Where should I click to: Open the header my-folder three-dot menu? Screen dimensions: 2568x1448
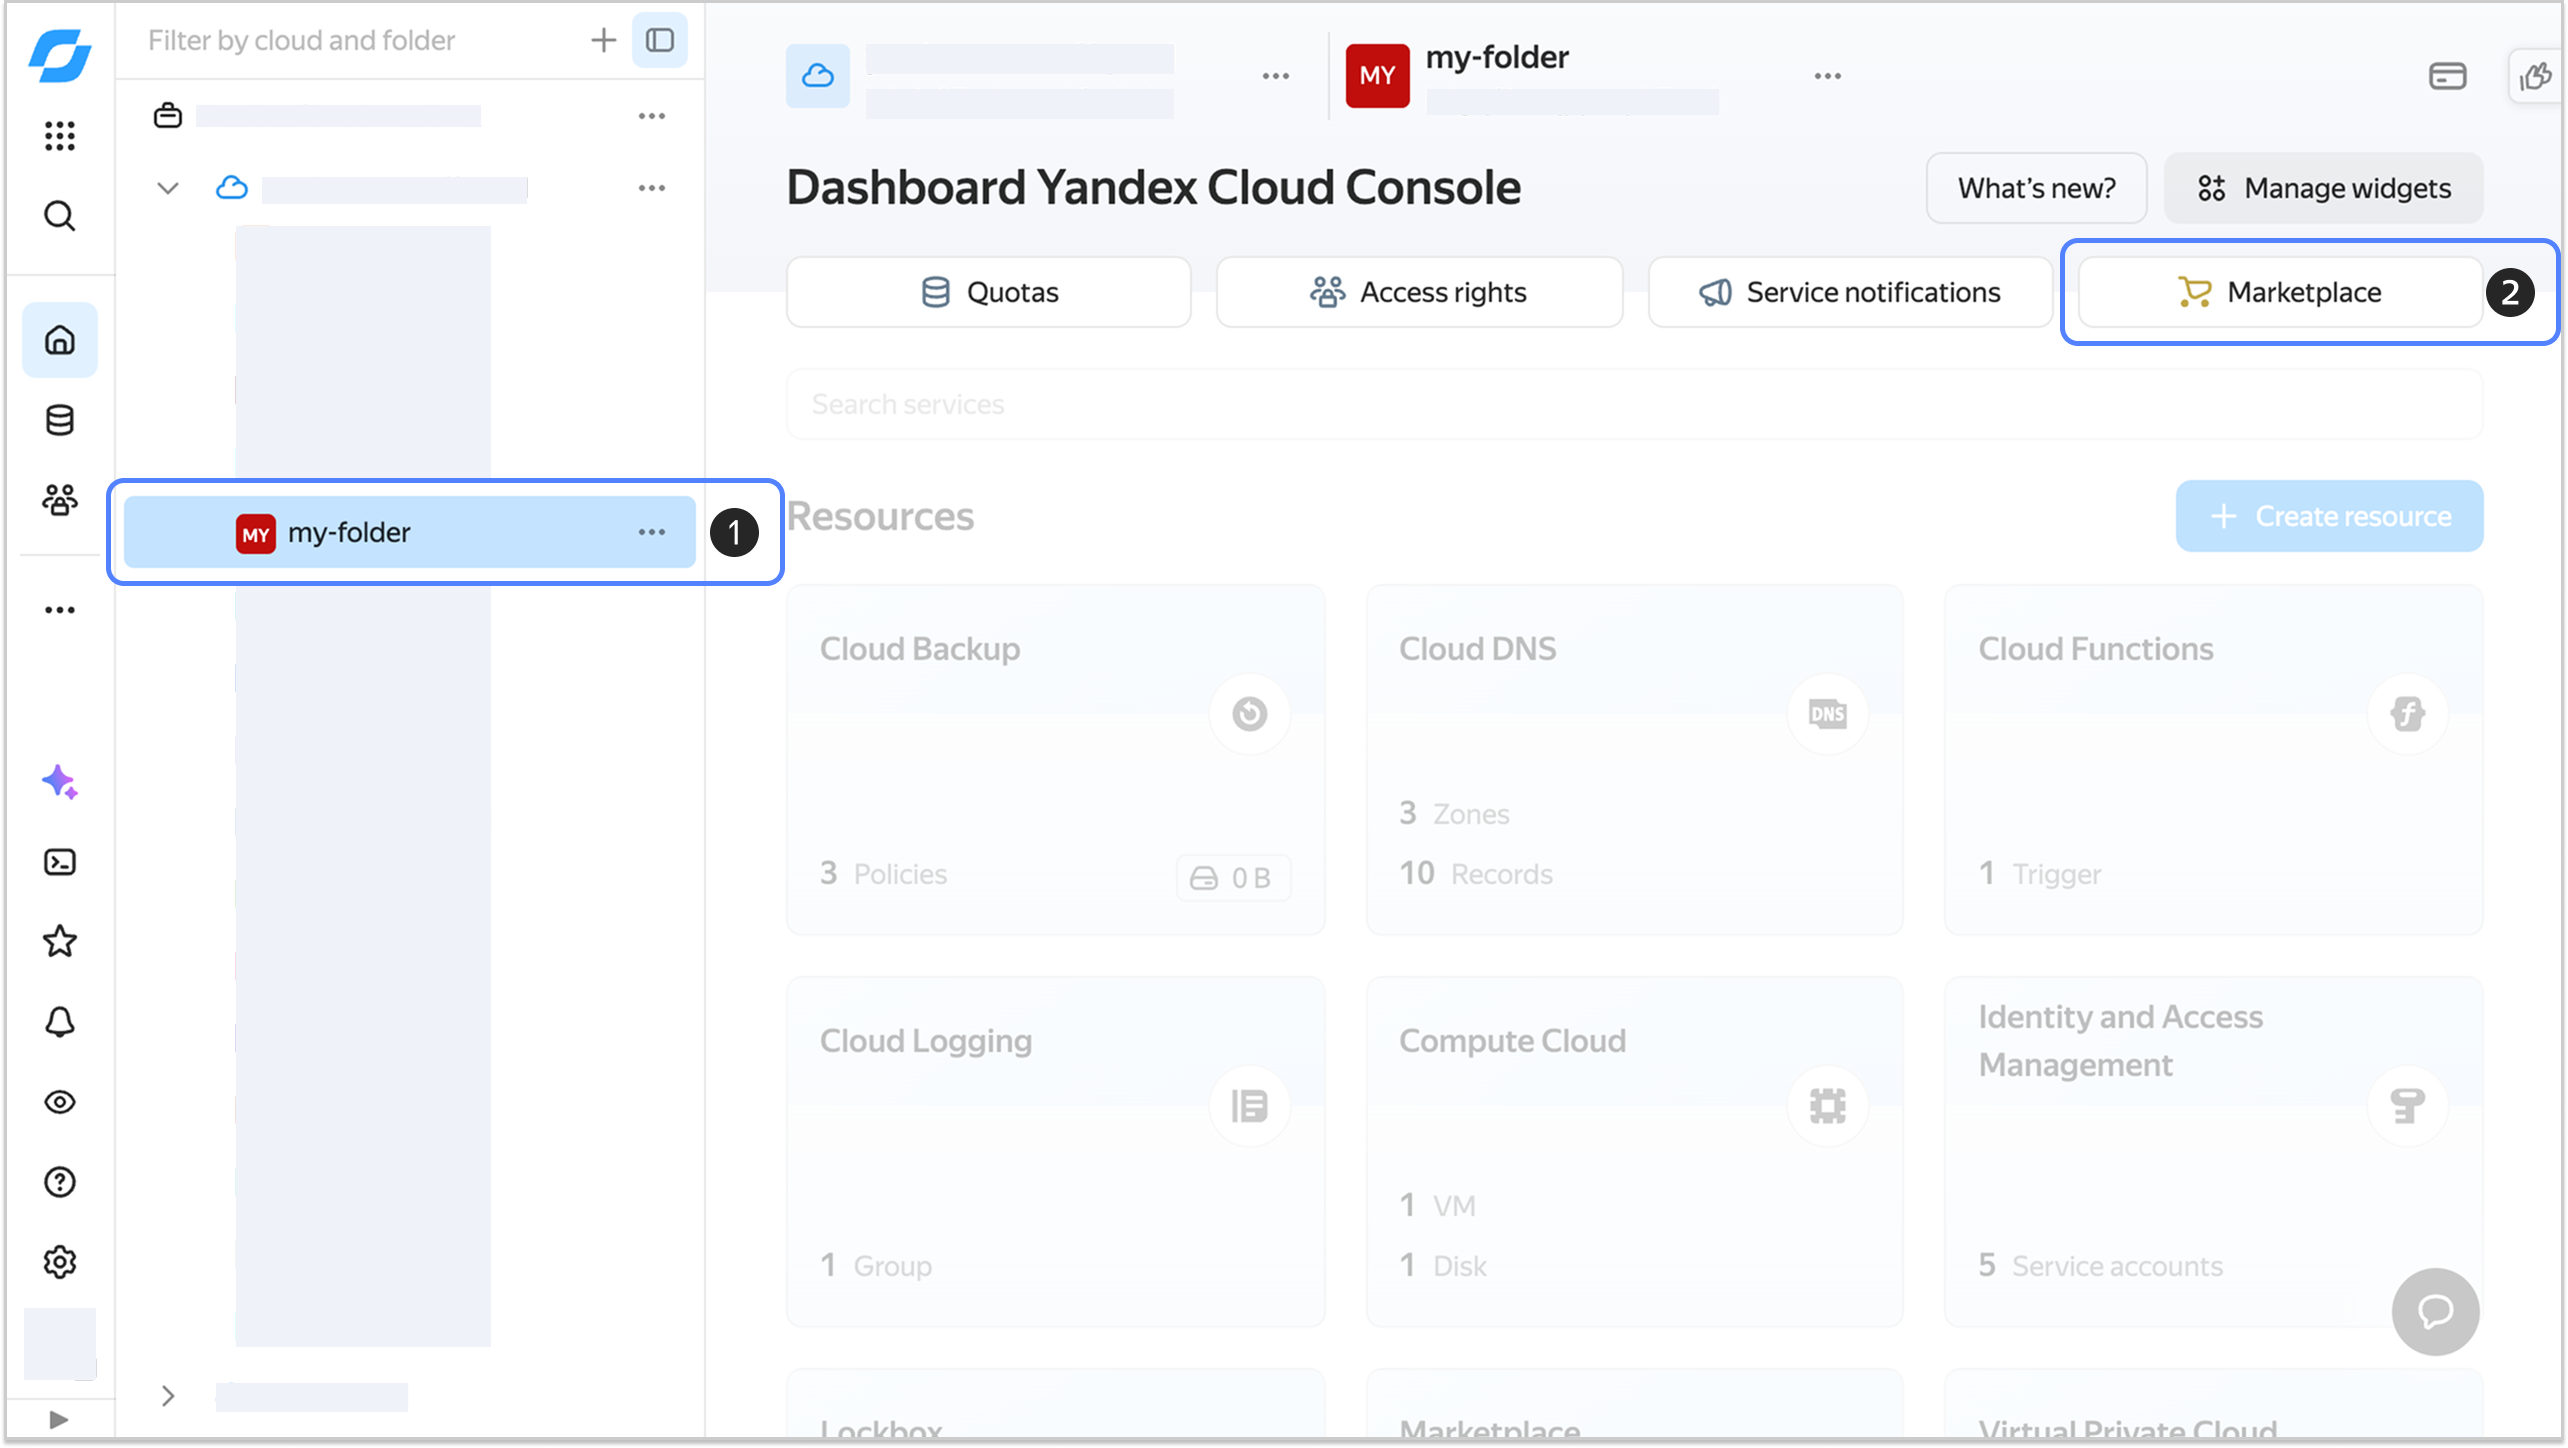[1827, 76]
